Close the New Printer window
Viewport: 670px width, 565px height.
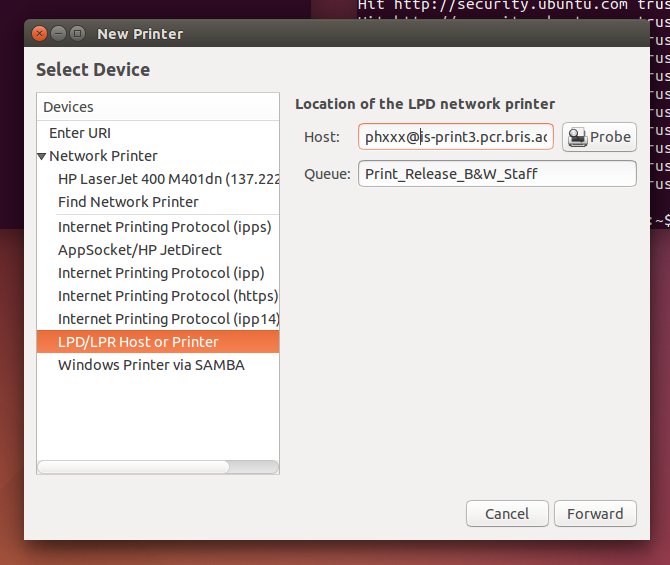pyautogui.click(x=39, y=34)
